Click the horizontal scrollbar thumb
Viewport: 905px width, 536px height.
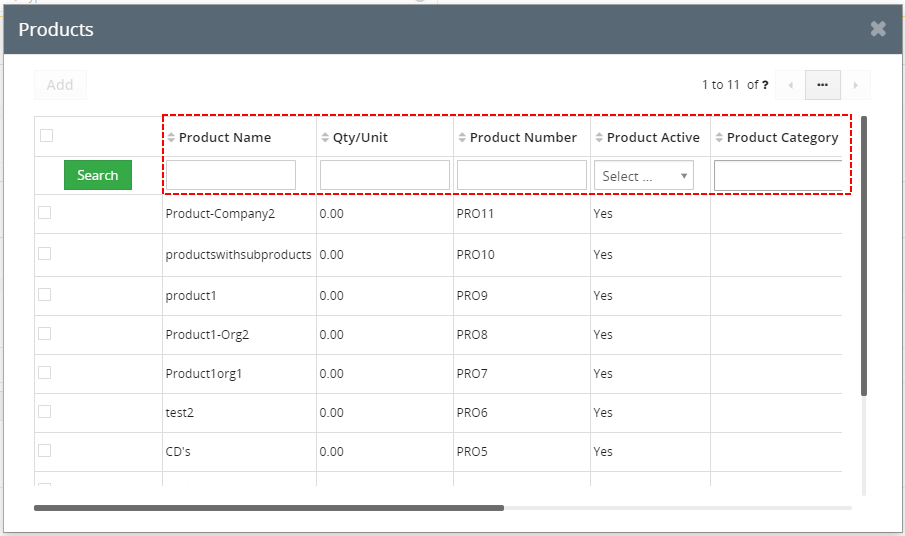(x=269, y=508)
